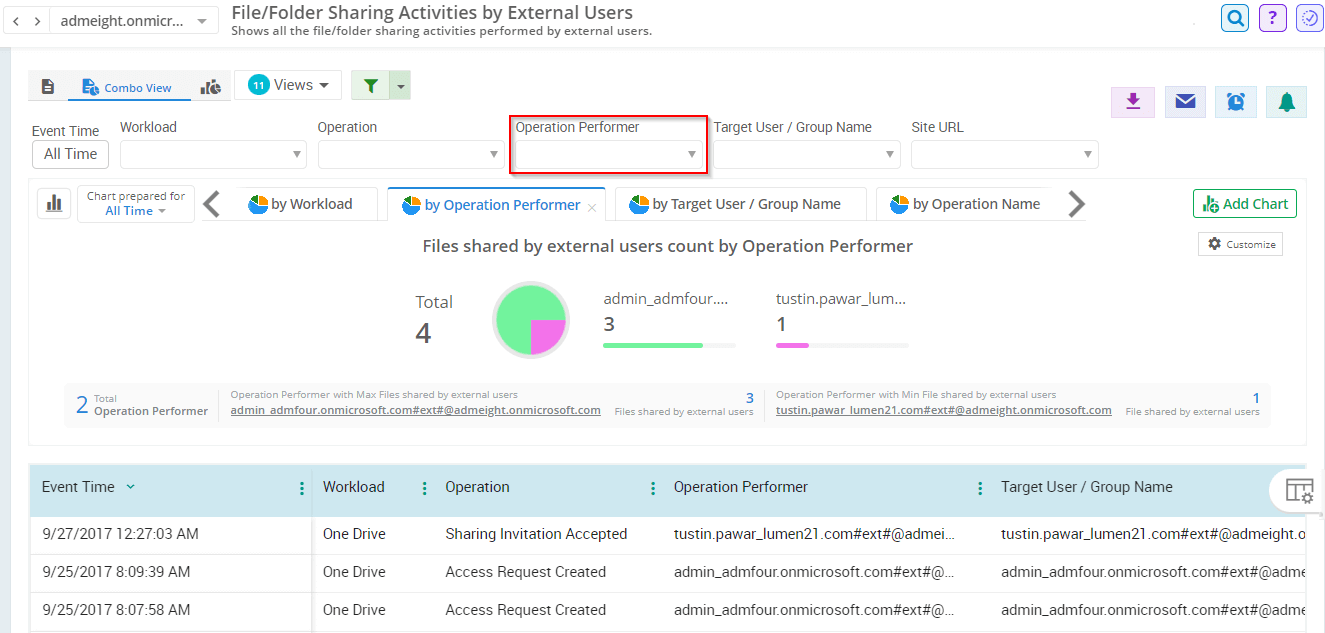The width and height of the screenshot is (1325, 633).
Task: Open the schedule report clock icon
Action: (x=1236, y=102)
